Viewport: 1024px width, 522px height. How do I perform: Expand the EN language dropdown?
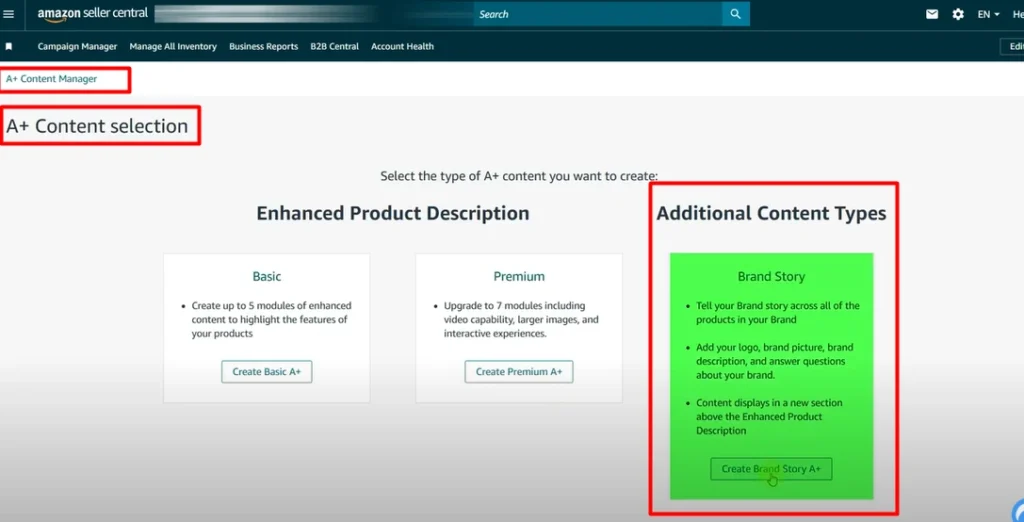tap(988, 14)
